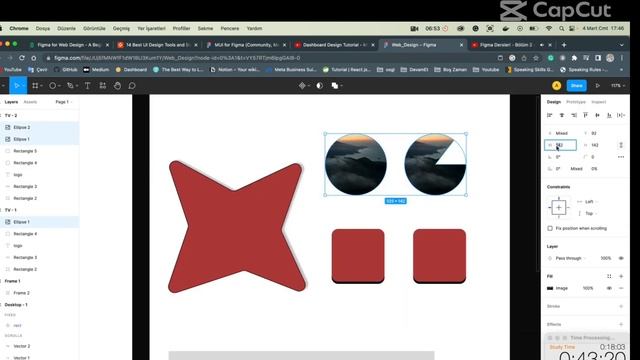The width and height of the screenshot is (640, 360).
Task: Add a new fill with plus
Action: 621,276
